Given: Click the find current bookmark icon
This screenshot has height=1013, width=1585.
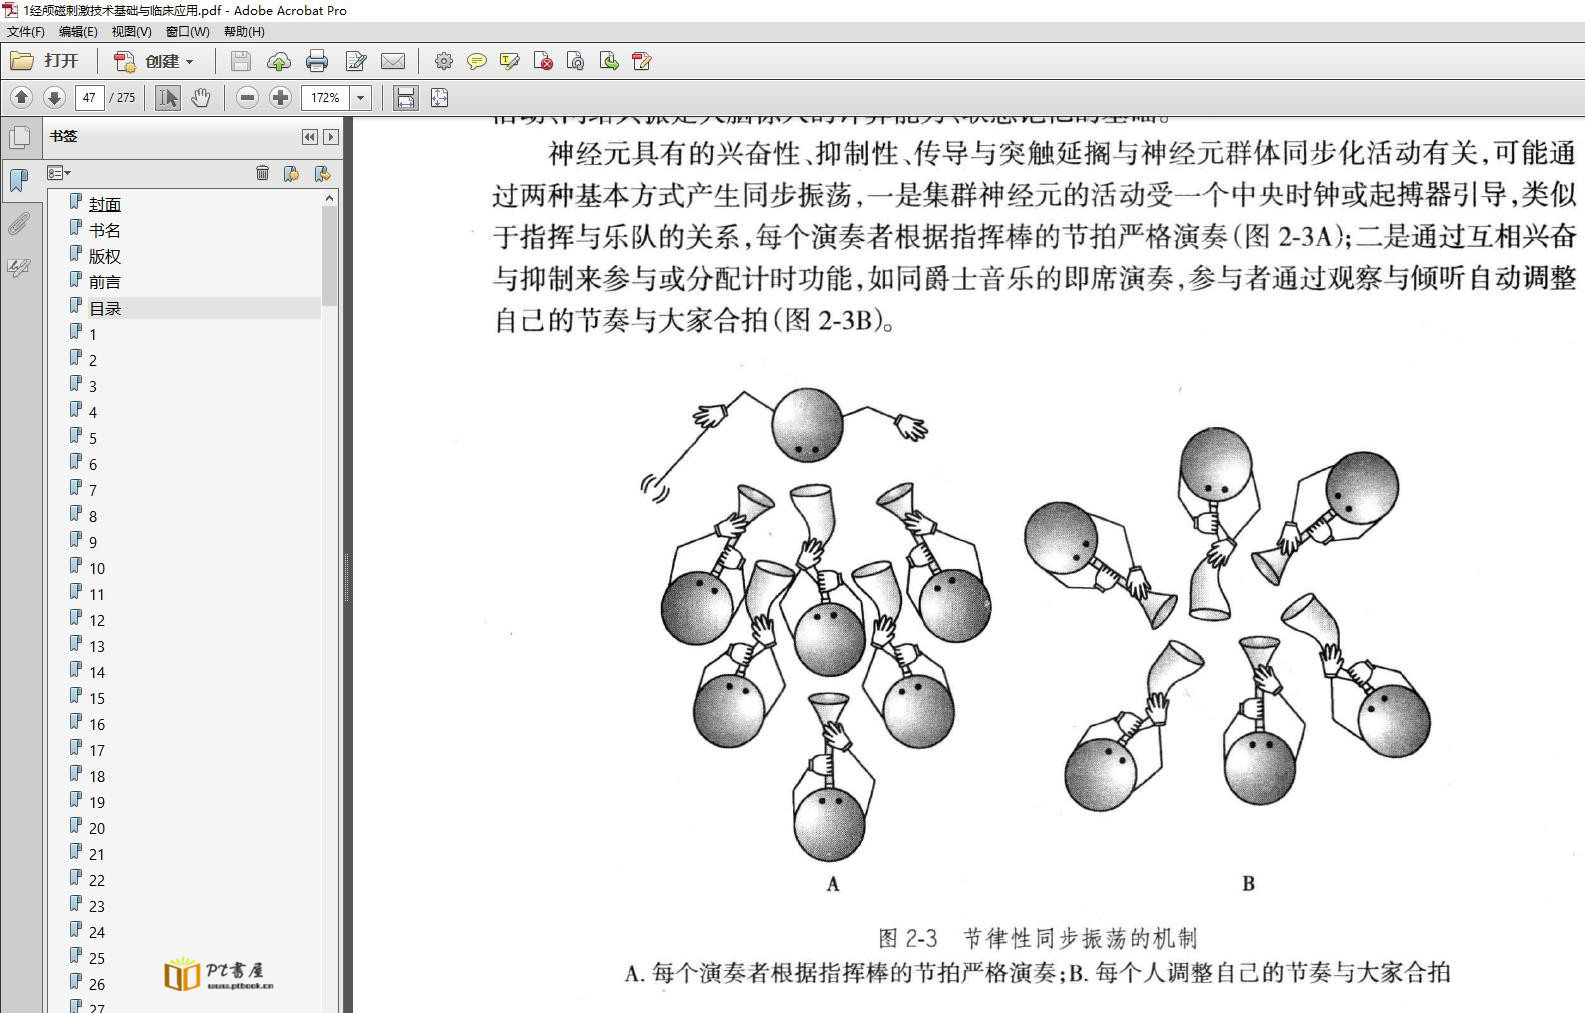Looking at the screenshot, I should 322,173.
